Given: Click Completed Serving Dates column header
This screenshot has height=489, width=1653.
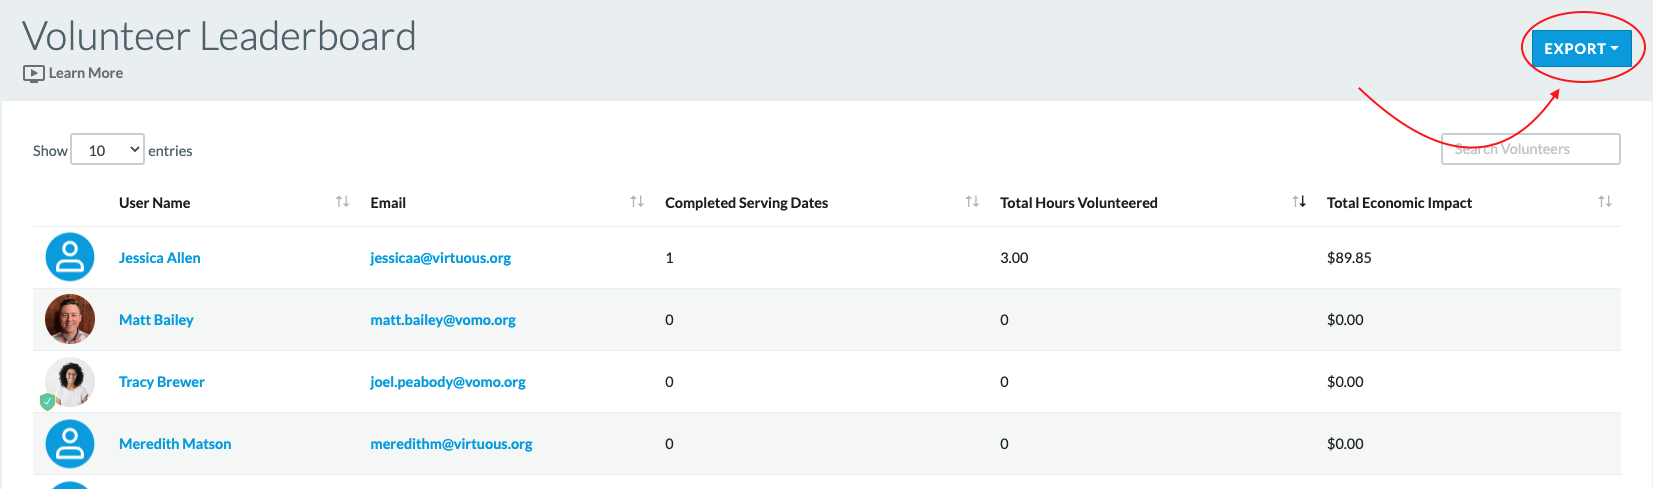Looking at the screenshot, I should (746, 203).
